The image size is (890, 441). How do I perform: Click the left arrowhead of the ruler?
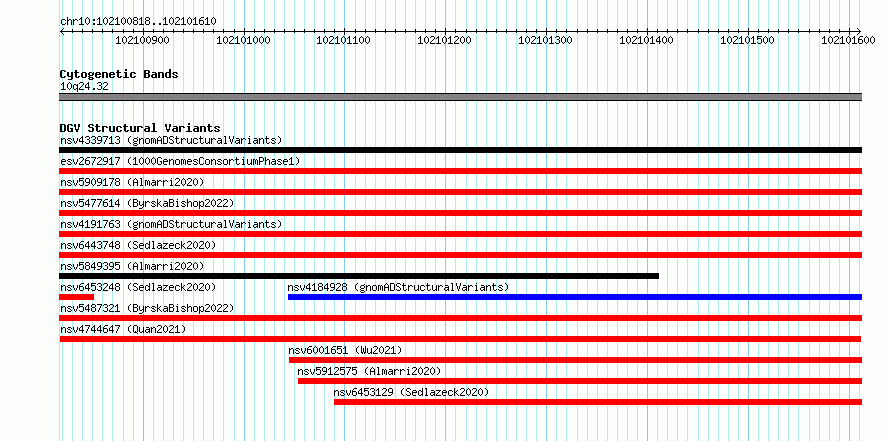click(62, 31)
